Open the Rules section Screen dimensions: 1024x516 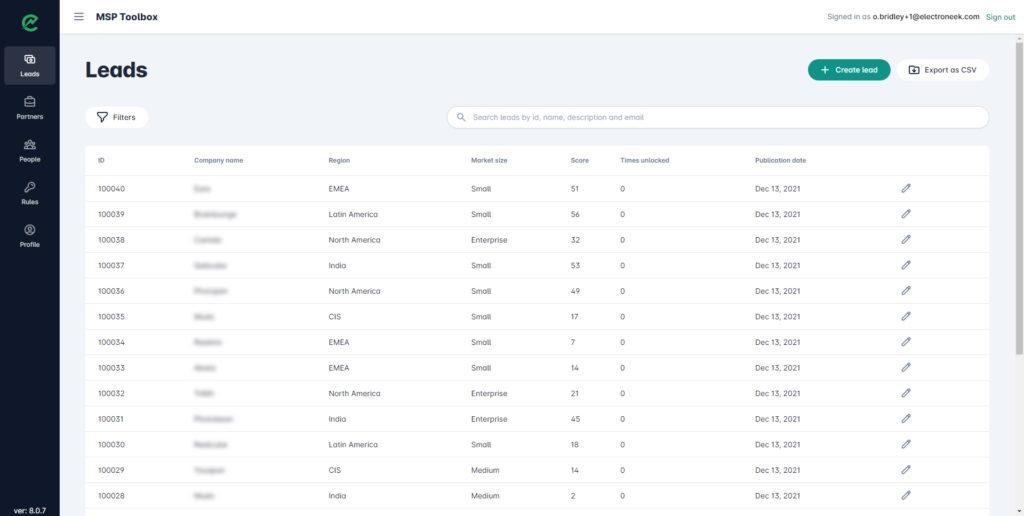(x=29, y=193)
